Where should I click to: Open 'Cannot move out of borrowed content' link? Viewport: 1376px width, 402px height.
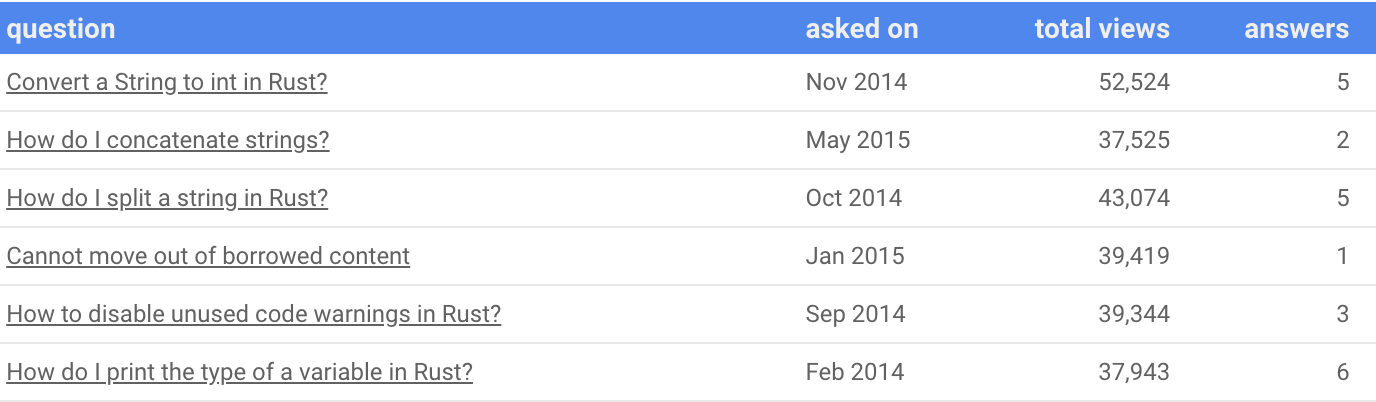[x=208, y=256]
